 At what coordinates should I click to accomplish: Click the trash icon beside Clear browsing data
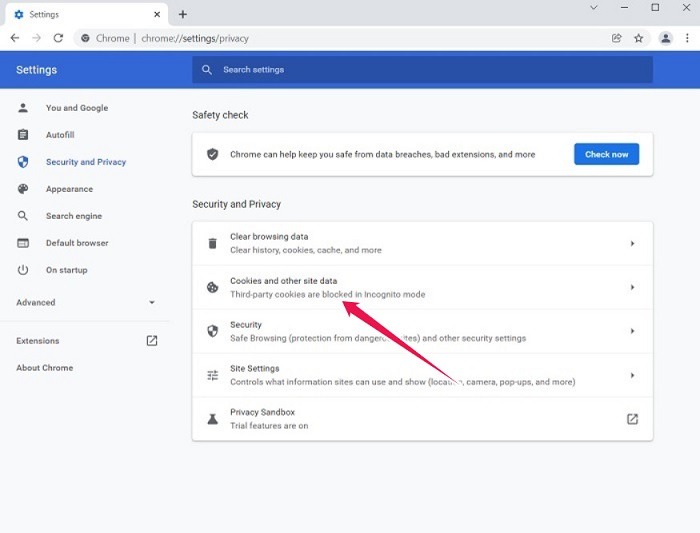(x=212, y=243)
